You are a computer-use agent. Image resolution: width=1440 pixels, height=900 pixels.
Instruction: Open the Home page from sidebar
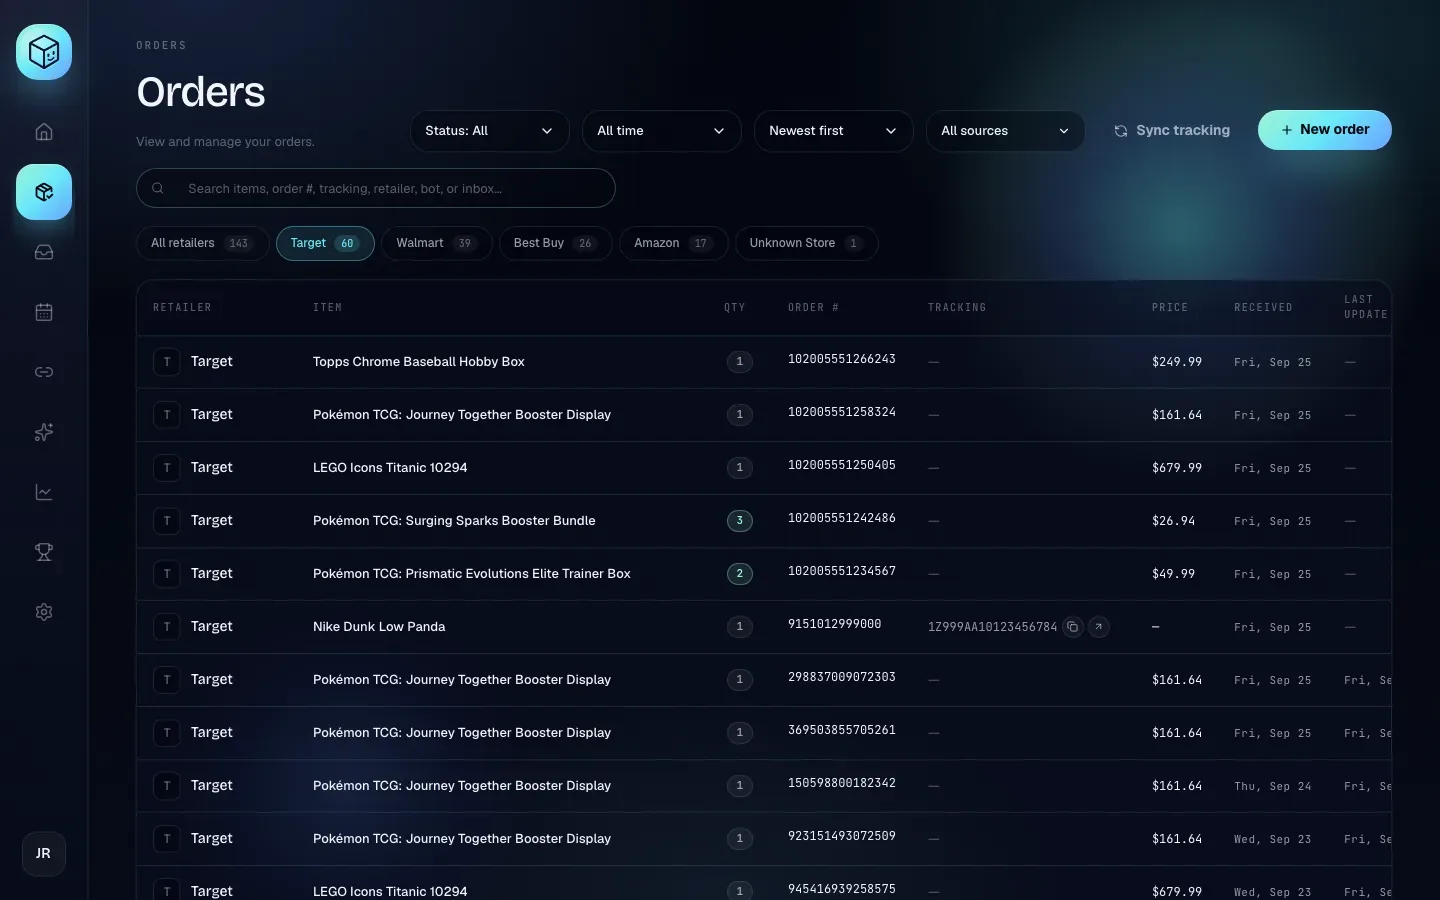pyautogui.click(x=44, y=132)
